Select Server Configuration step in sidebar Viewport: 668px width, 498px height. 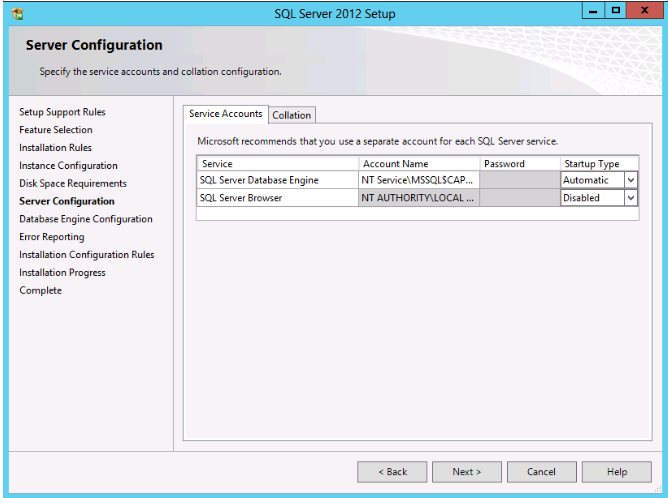(x=67, y=202)
